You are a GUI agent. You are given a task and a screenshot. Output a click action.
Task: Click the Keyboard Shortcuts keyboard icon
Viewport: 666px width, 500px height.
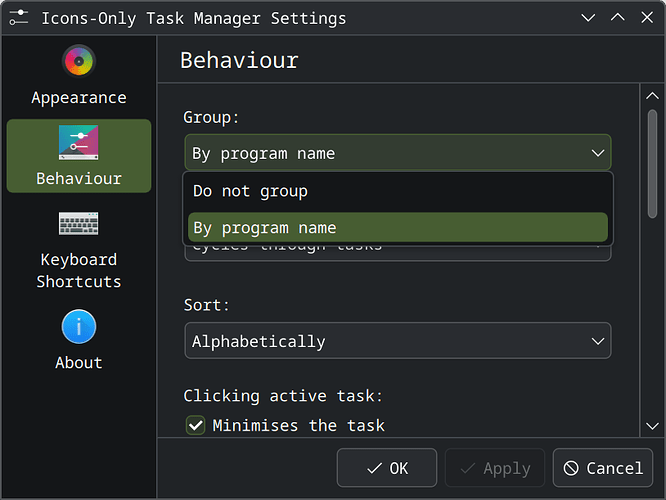coord(78,224)
